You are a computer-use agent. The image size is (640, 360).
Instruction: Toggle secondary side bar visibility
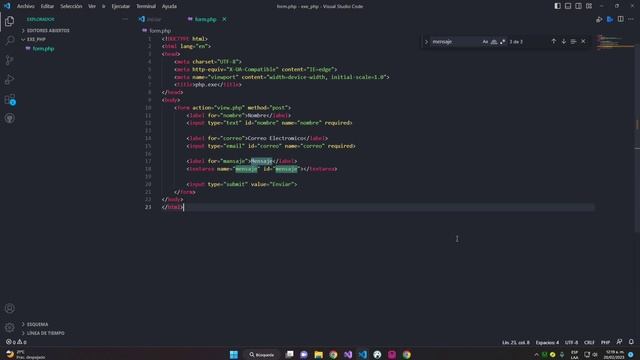pos(578,6)
